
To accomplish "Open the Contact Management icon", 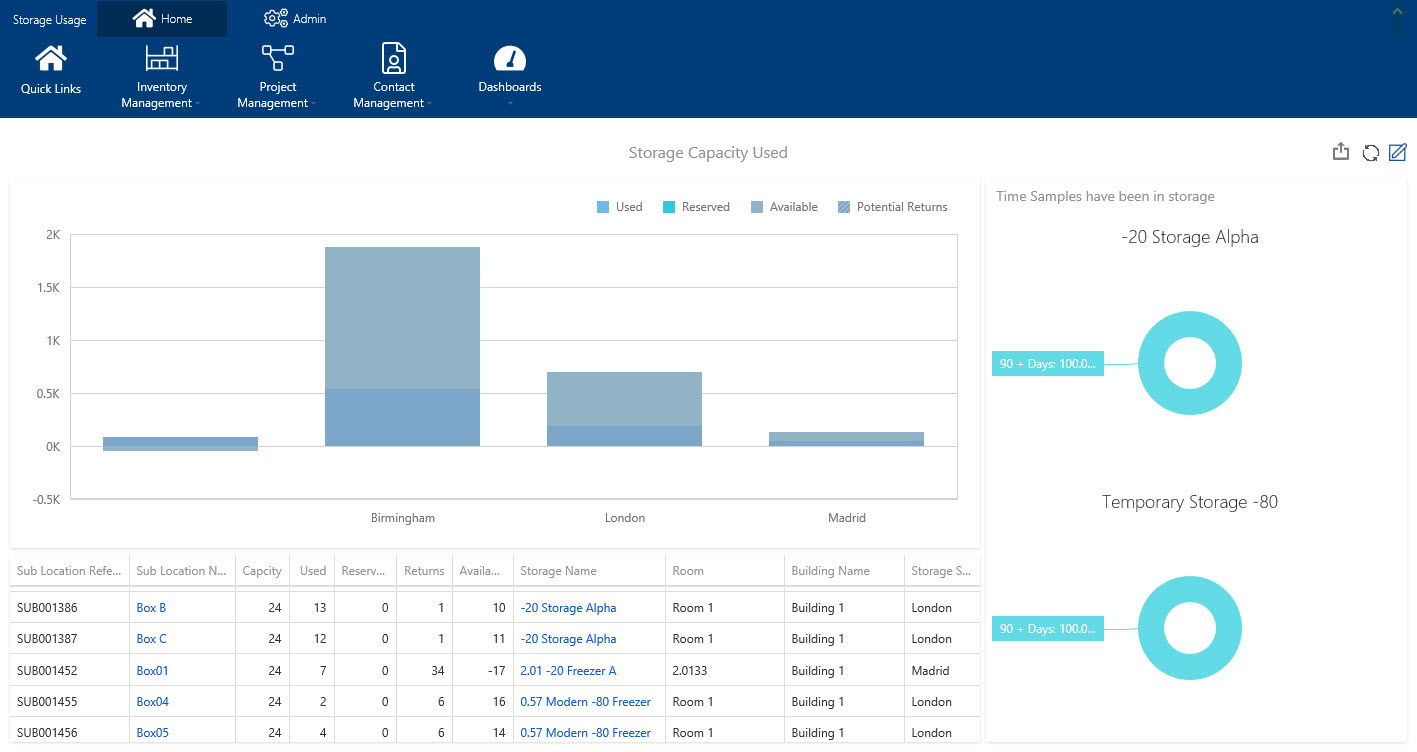I will click(x=393, y=58).
